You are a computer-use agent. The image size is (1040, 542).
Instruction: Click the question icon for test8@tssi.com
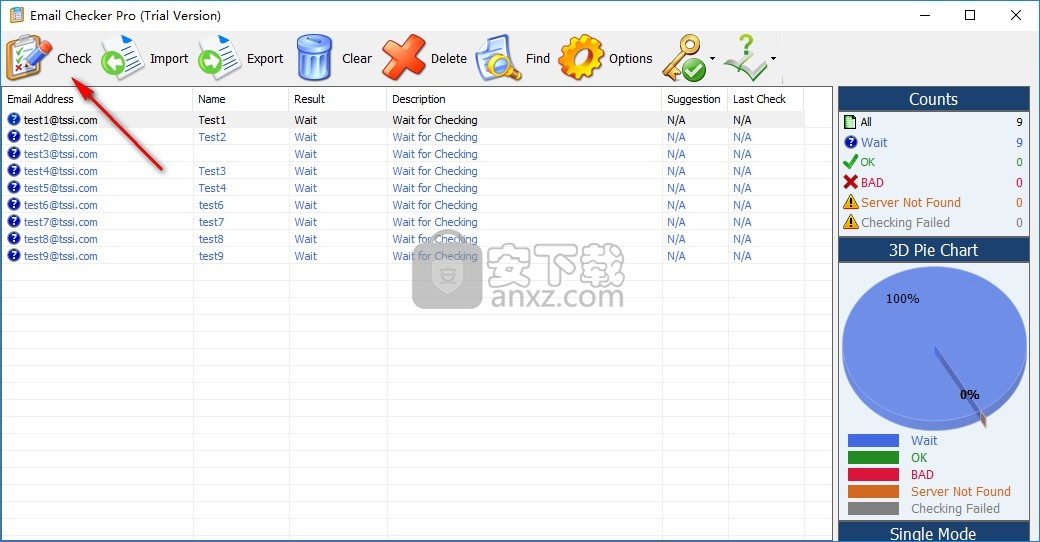(x=14, y=238)
